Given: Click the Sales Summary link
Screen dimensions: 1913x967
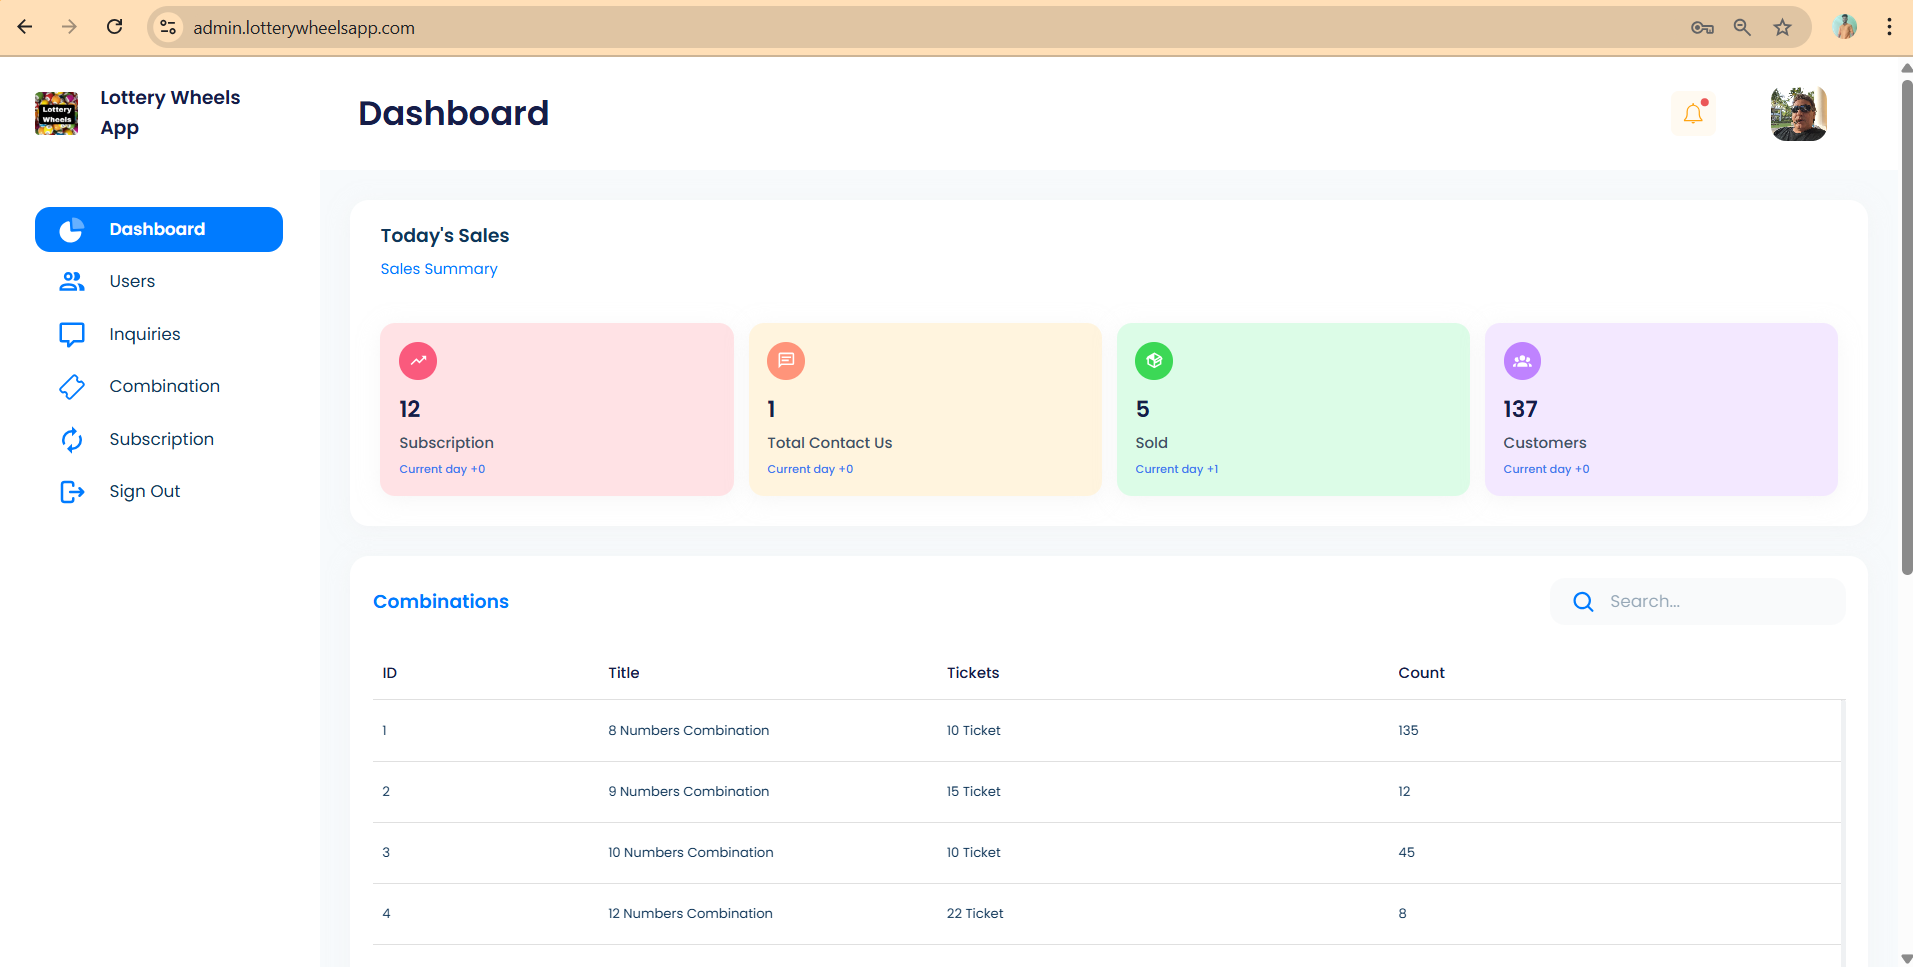Looking at the screenshot, I should point(439,269).
